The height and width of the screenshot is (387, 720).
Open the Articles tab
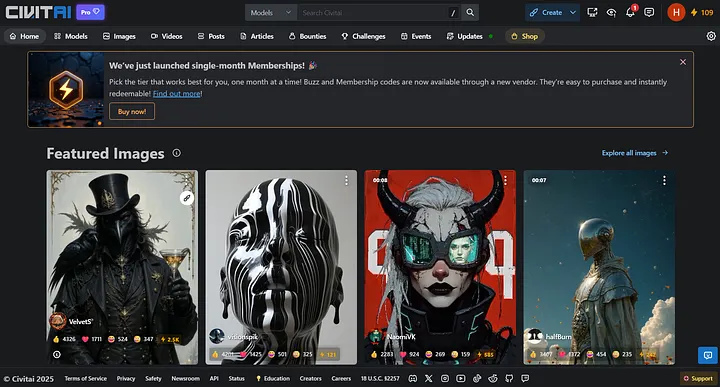coord(257,36)
